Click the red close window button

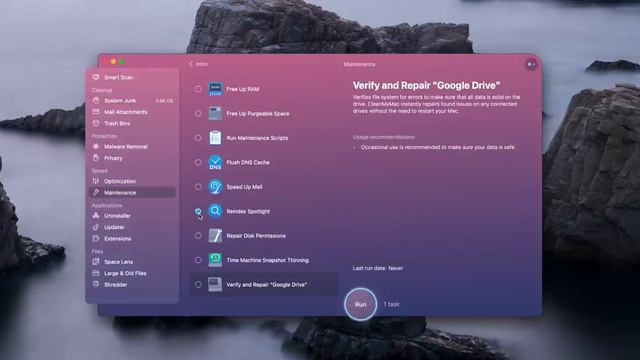(x=105, y=62)
